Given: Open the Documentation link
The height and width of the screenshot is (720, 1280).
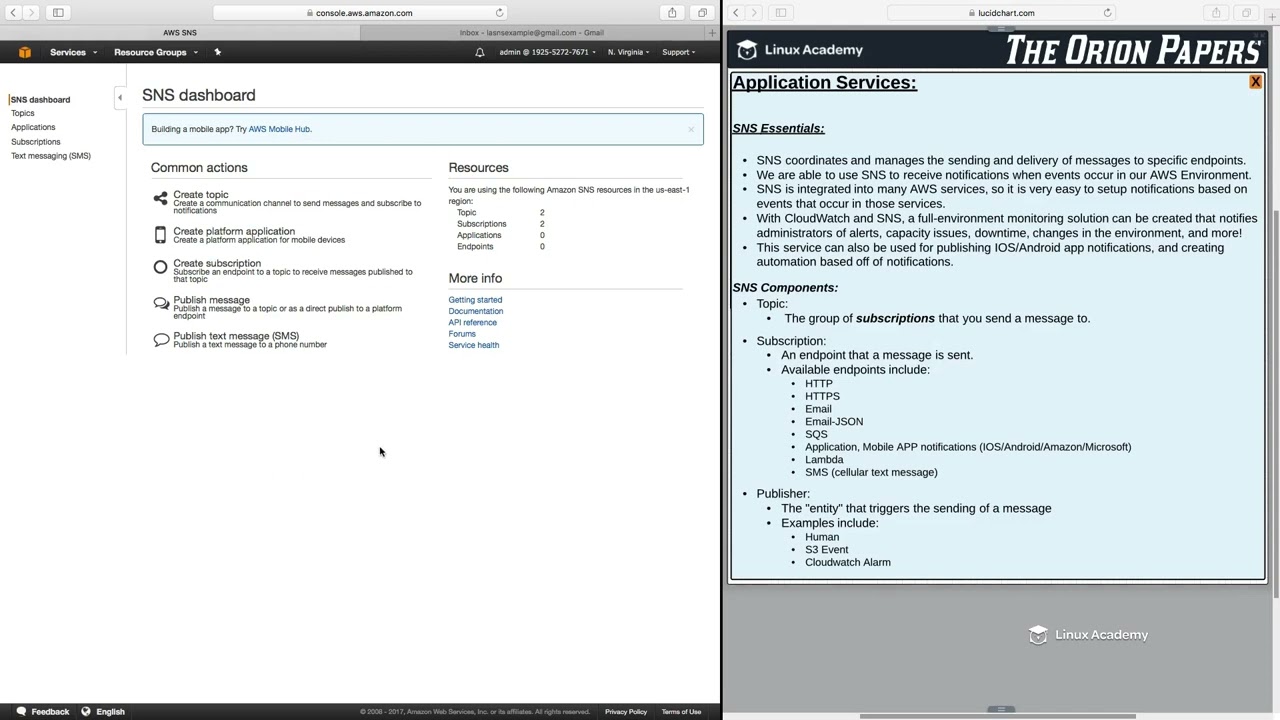Looking at the screenshot, I should pos(476,311).
